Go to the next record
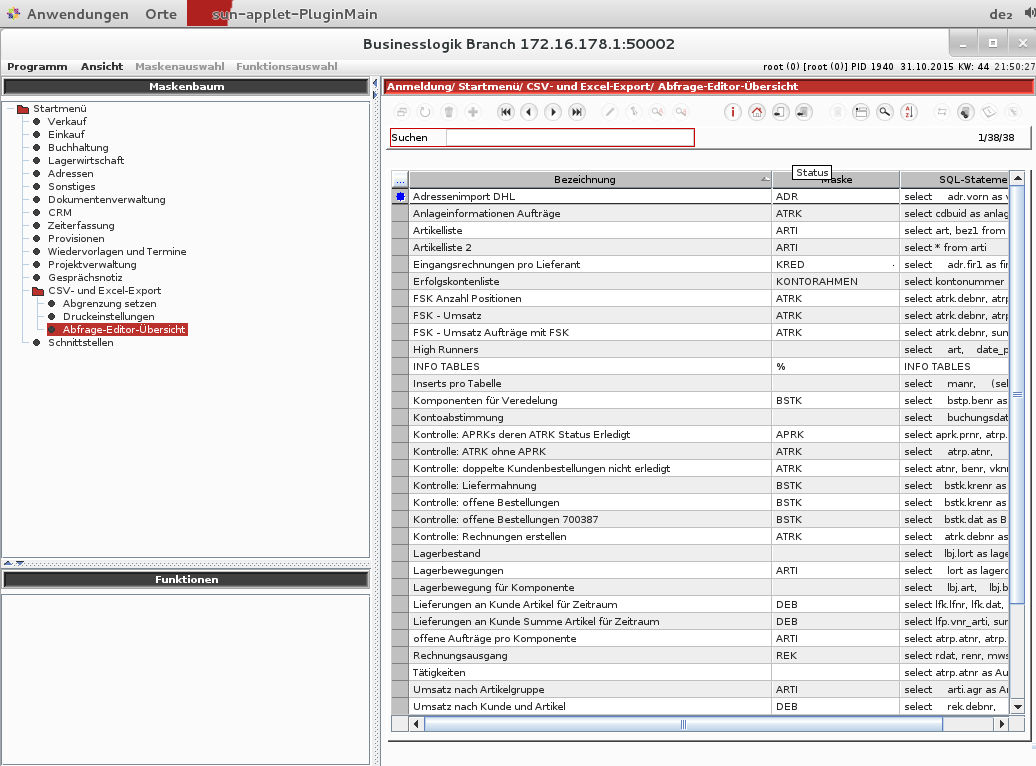 (553, 112)
